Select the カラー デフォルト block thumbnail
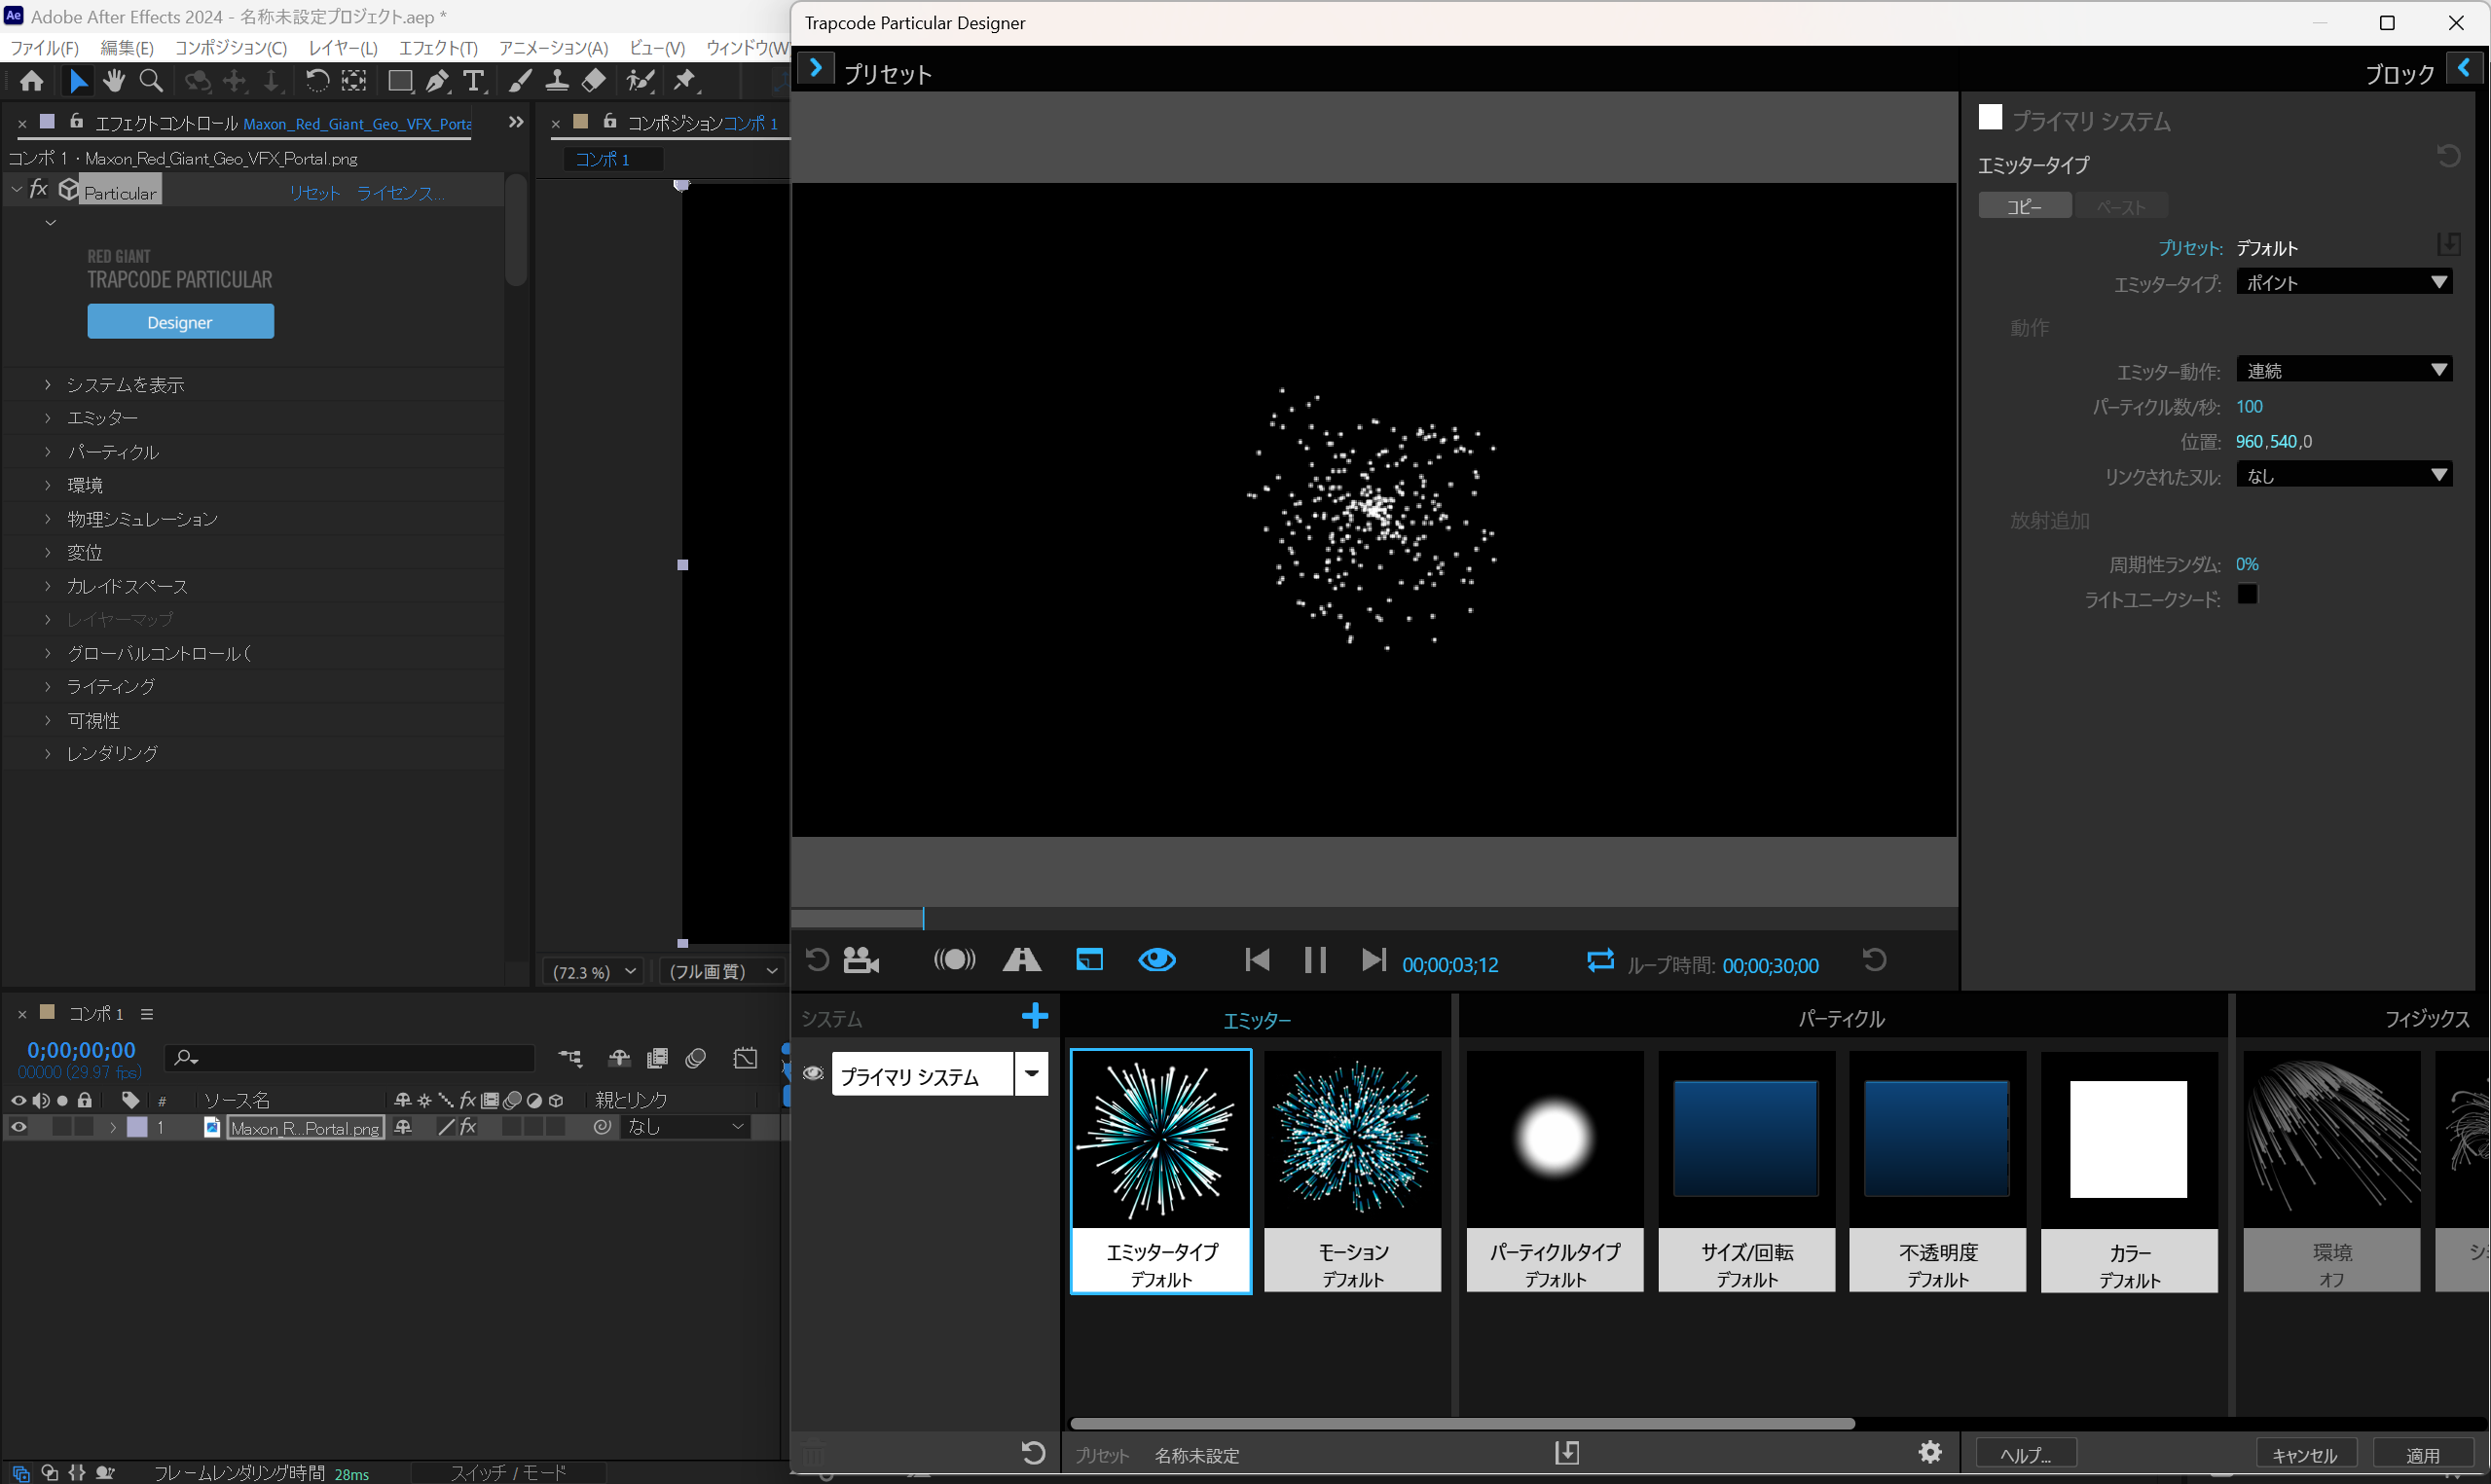 pos(2129,1172)
